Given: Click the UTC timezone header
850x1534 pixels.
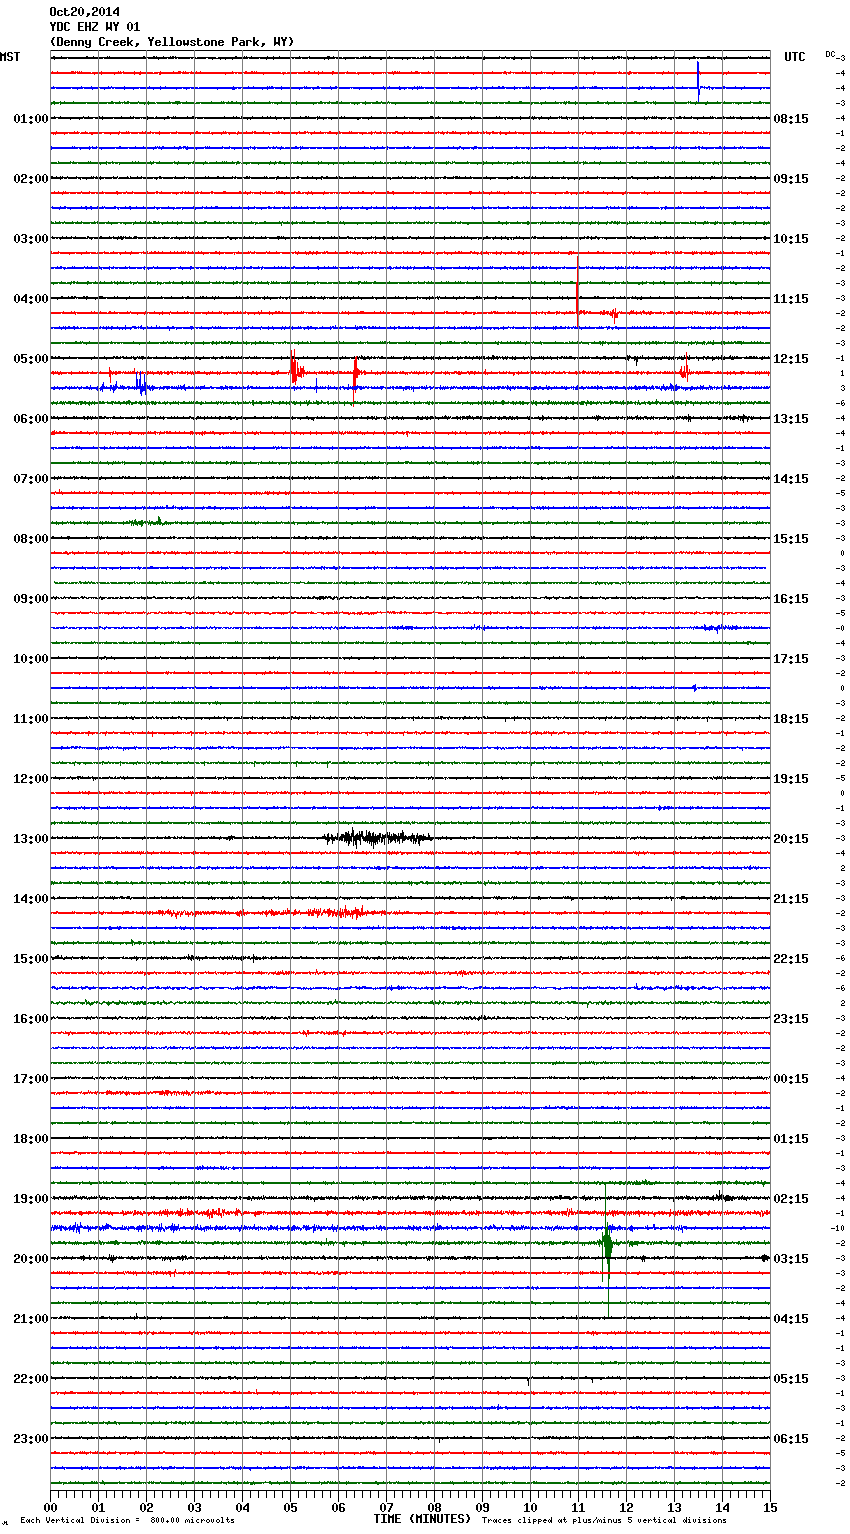Looking at the screenshot, I should 795,57.
